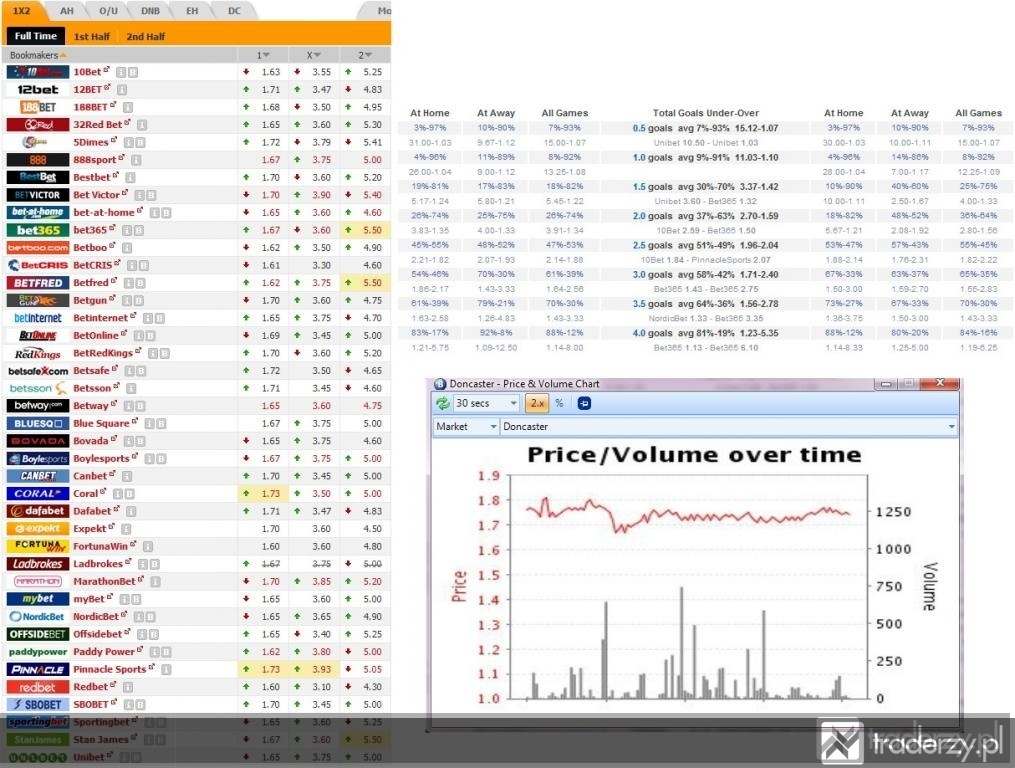Click the Price/Volume over time chart title
1015x768 pixels.
(694, 455)
